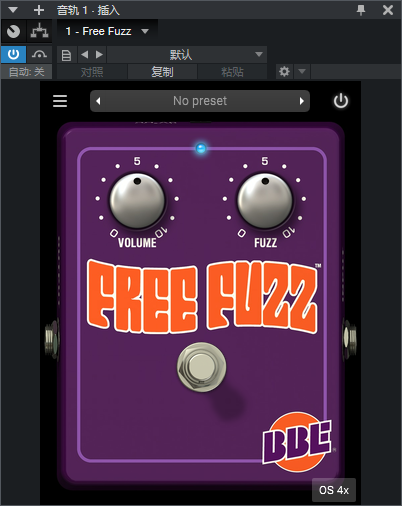The height and width of the screenshot is (506, 402).
Task: Click the FREE FUZZ pedal title
Action: pos(202,297)
